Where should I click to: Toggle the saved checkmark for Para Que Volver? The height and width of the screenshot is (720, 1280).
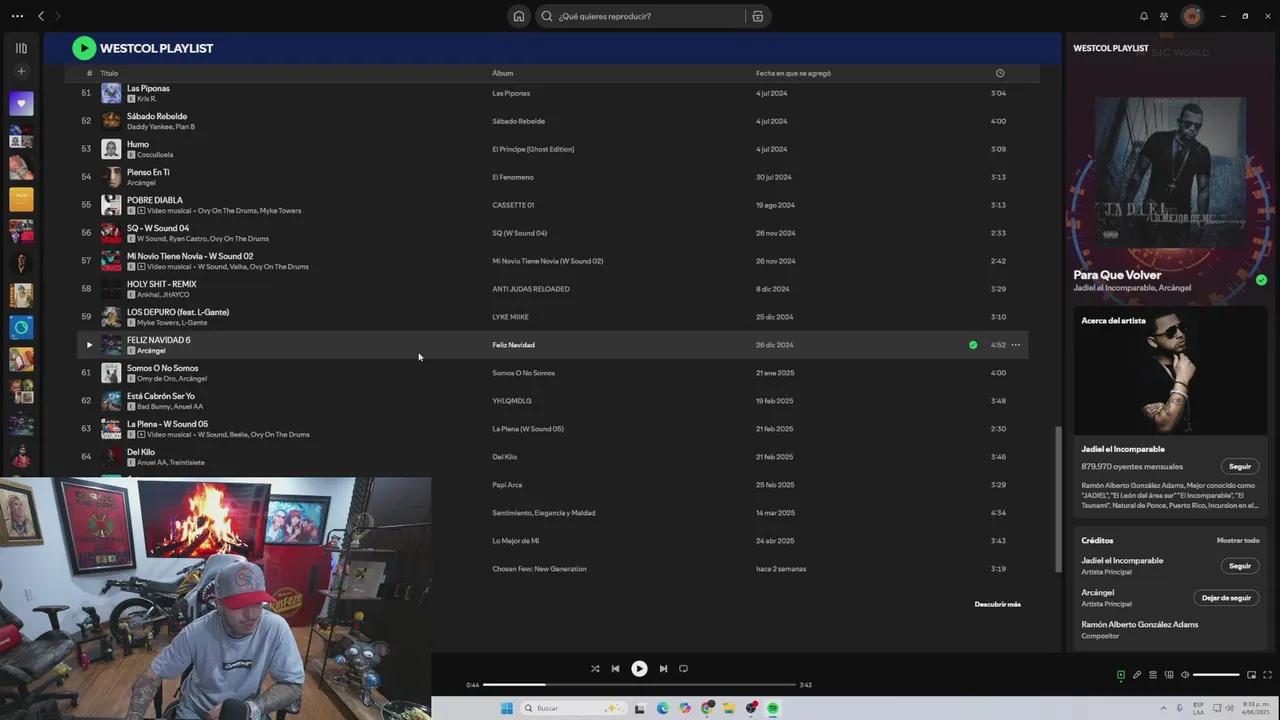1261,280
